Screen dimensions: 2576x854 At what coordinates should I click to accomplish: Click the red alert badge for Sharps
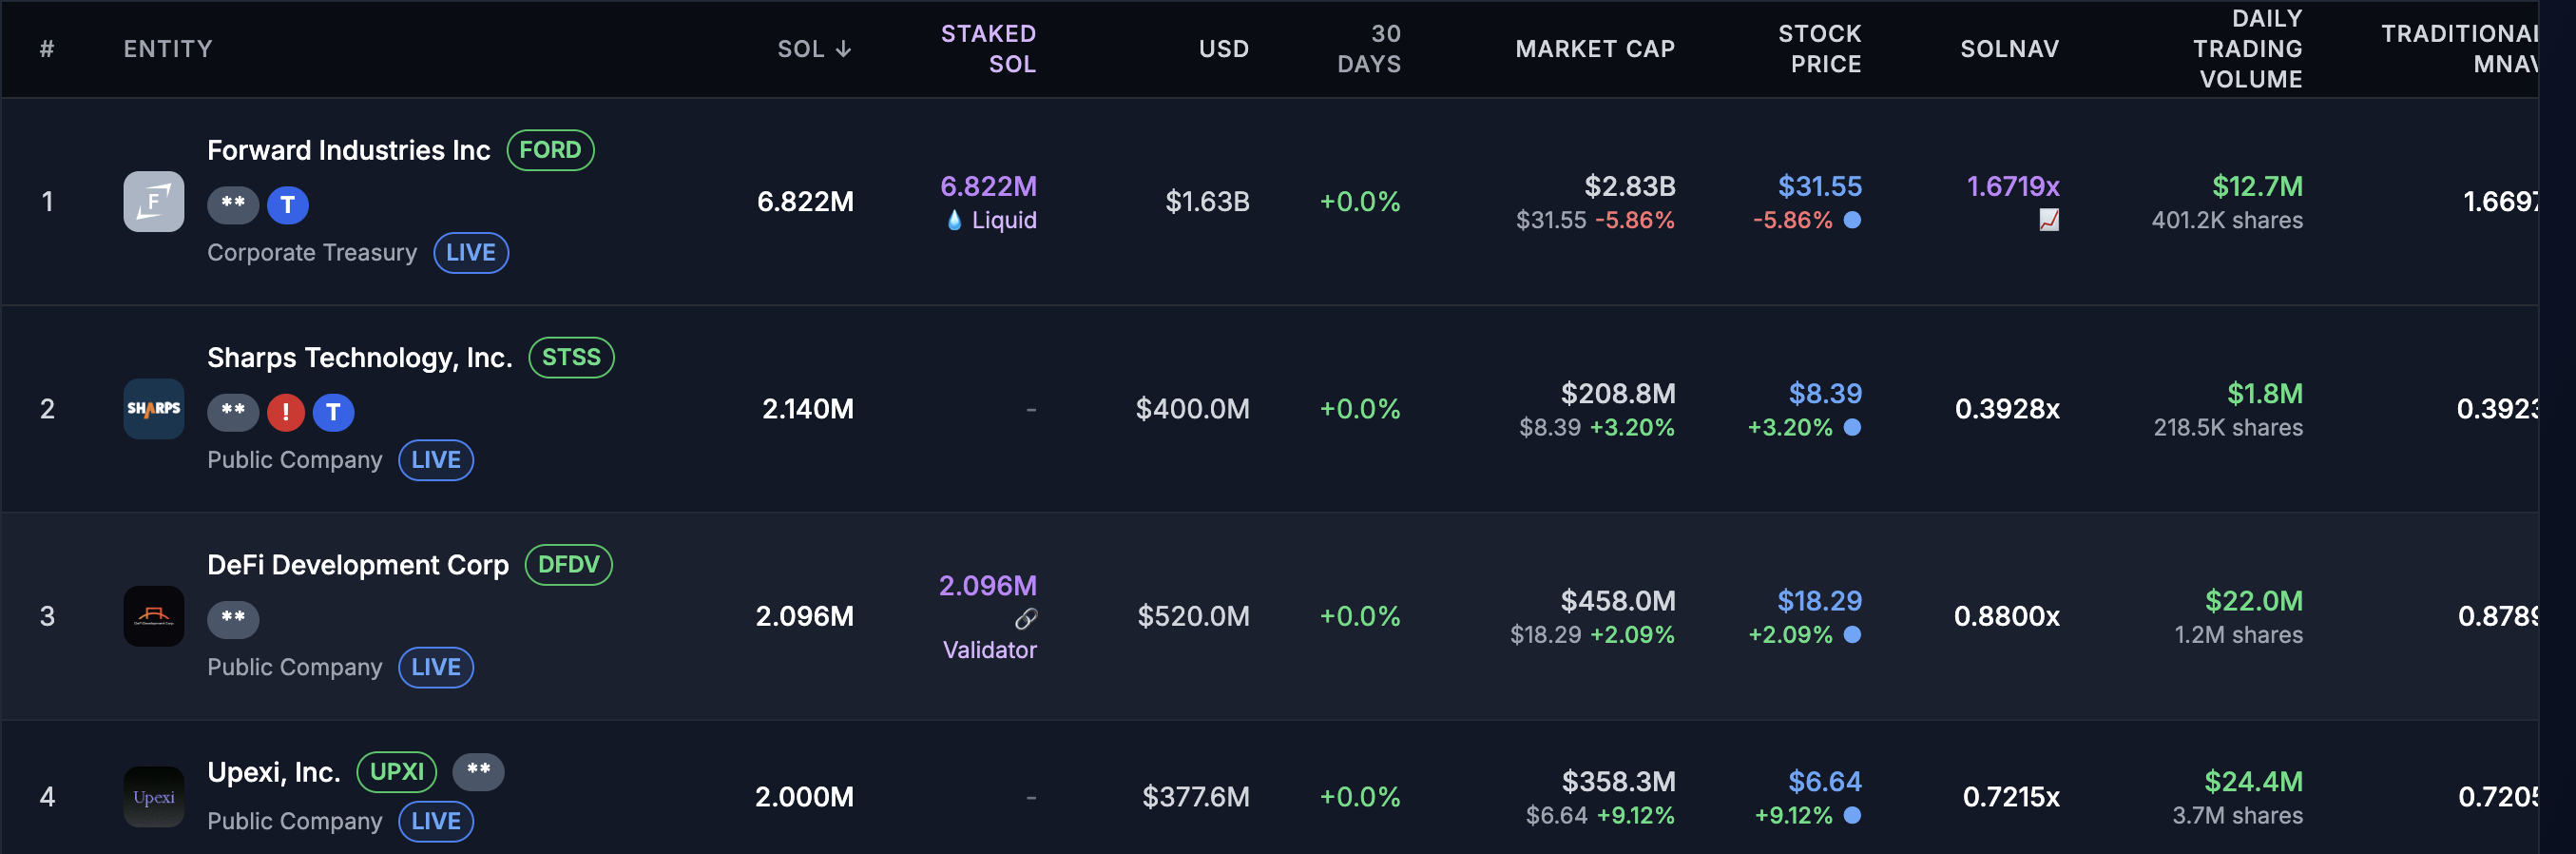(x=286, y=411)
